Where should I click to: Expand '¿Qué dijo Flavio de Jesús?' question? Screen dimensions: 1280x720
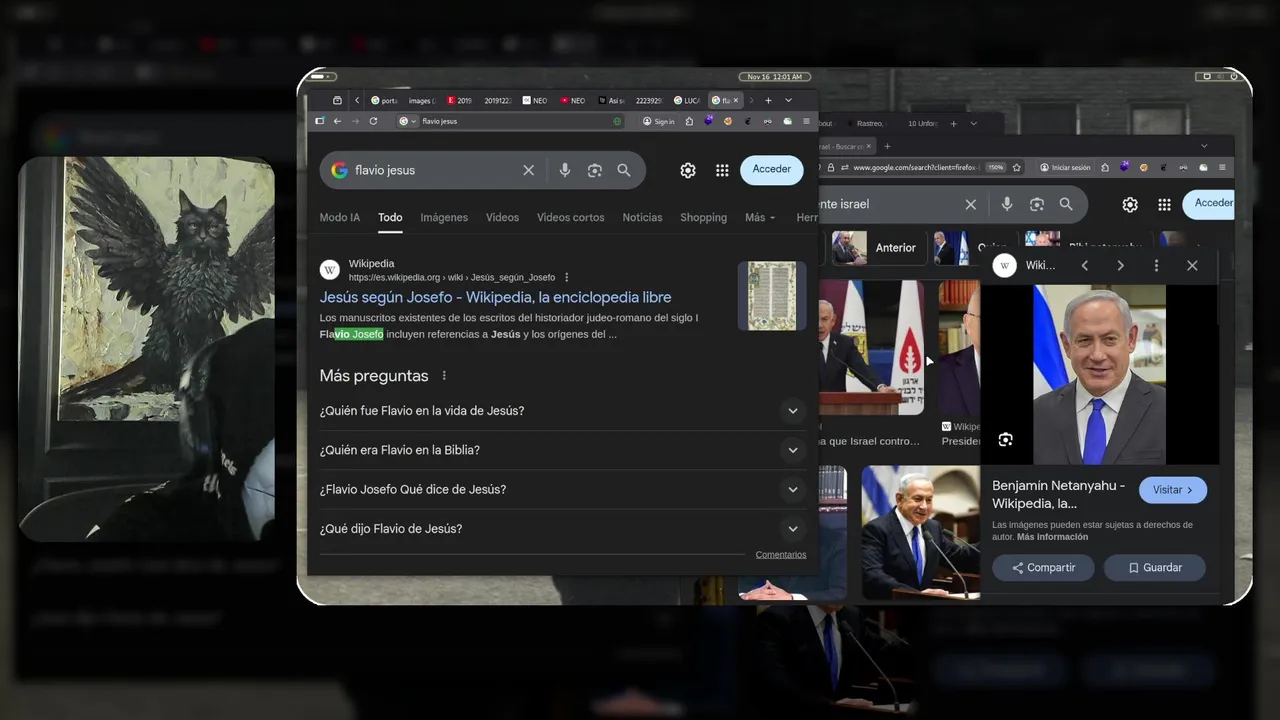tap(562, 529)
